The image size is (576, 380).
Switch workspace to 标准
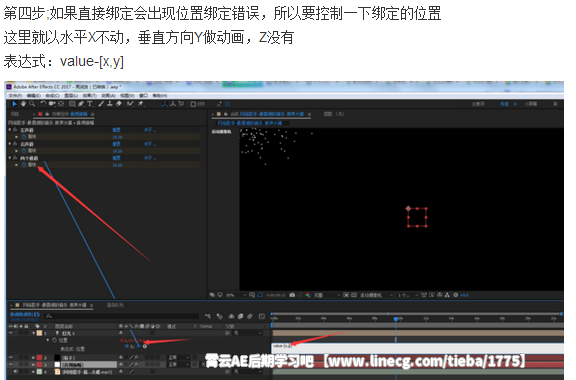[x=504, y=104]
